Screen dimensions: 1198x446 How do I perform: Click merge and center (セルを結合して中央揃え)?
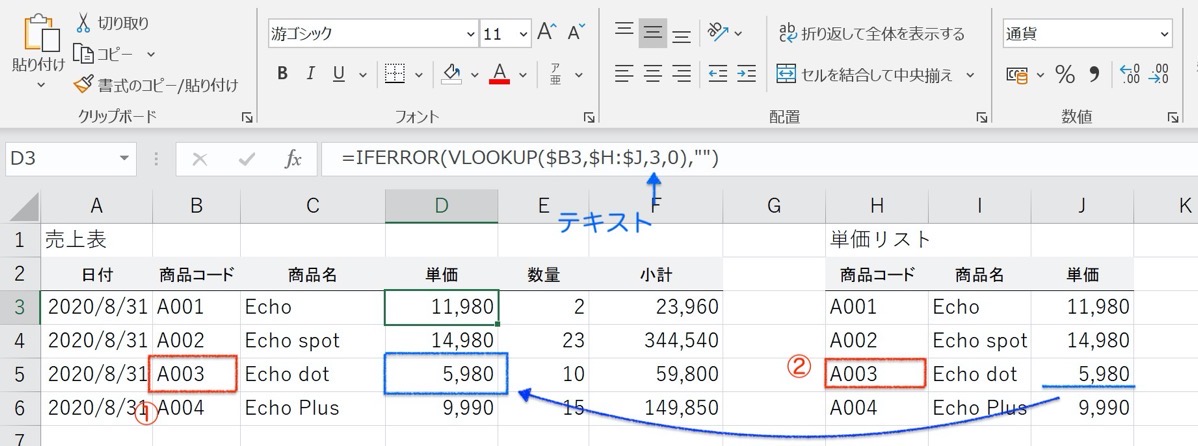(865, 75)
